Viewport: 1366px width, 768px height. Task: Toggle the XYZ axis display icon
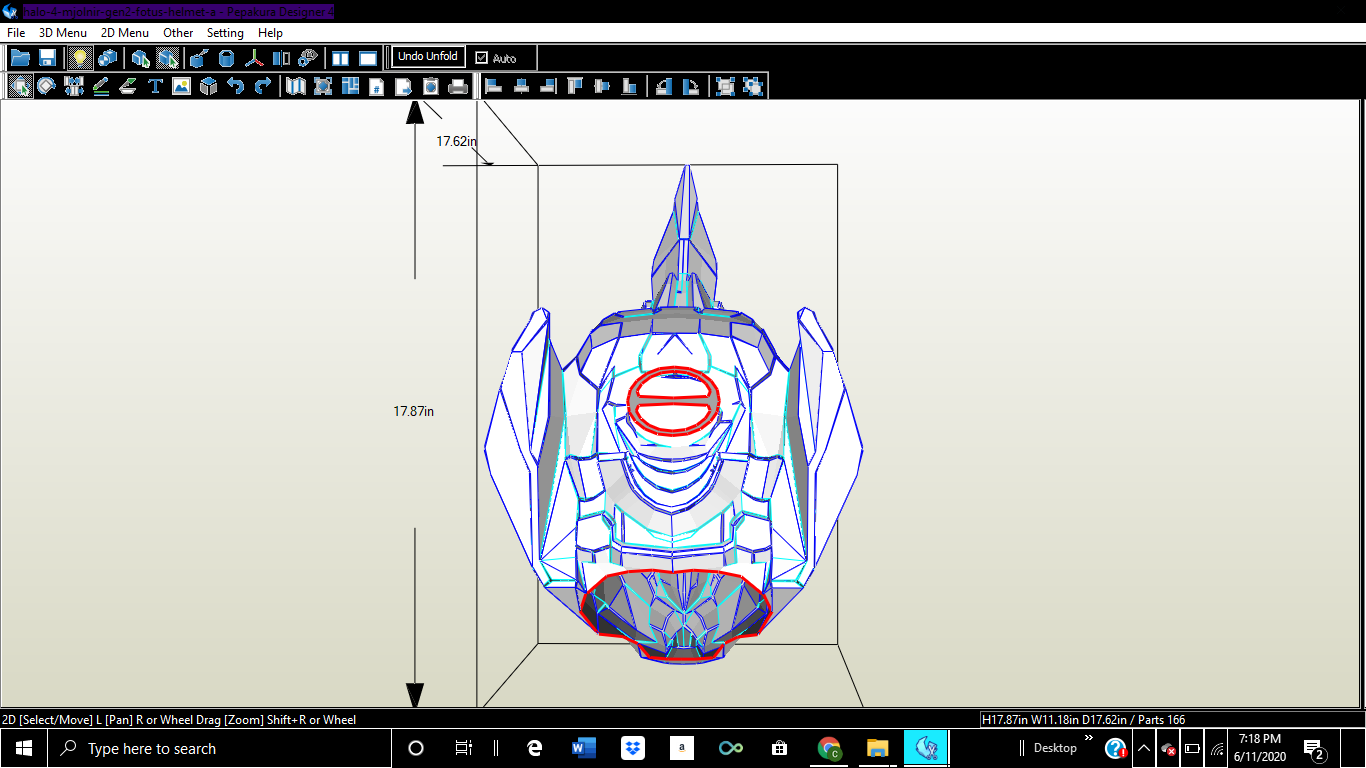pyautogui.click(x=254, y=58)
